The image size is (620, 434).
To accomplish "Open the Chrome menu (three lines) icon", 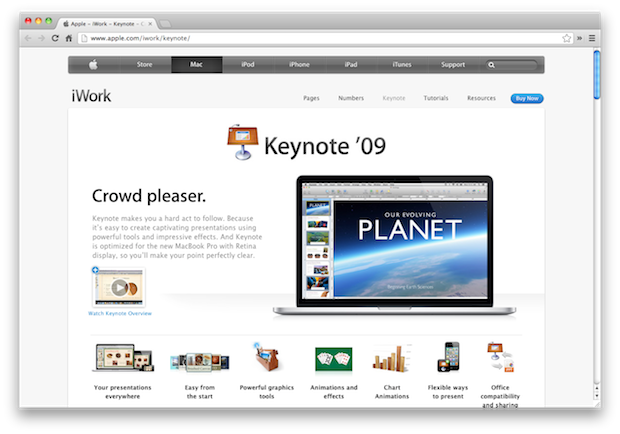I will point(592,38).
